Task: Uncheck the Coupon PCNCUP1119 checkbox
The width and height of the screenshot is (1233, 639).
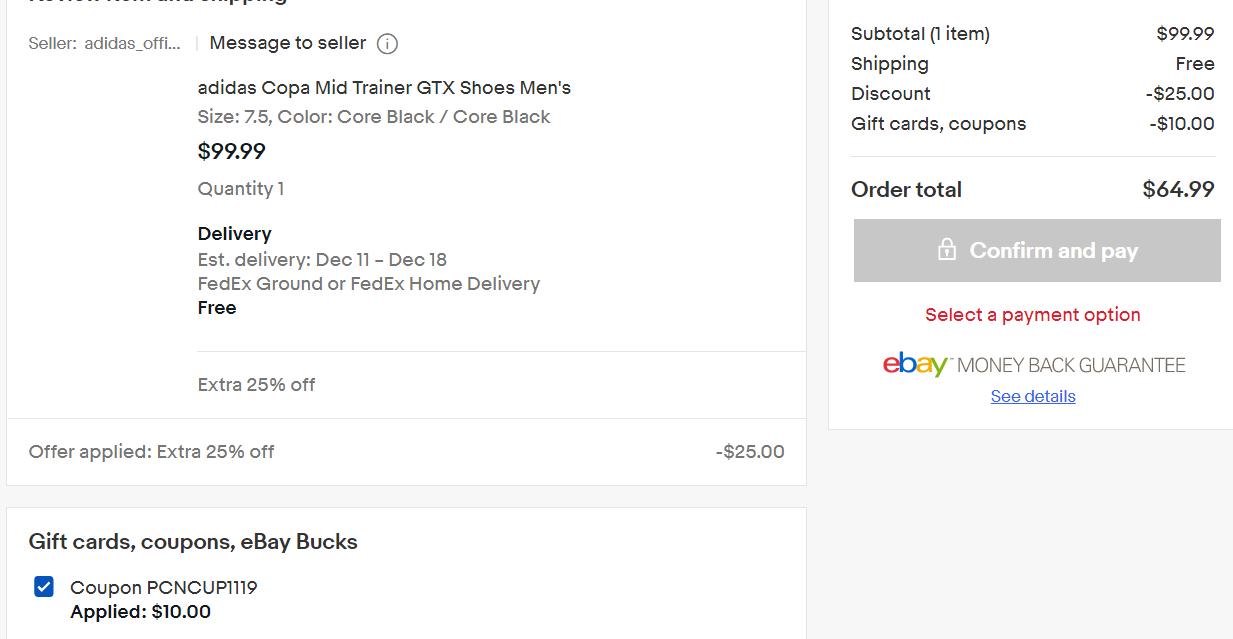Action: pyautogui.click(x=44, y=587)
